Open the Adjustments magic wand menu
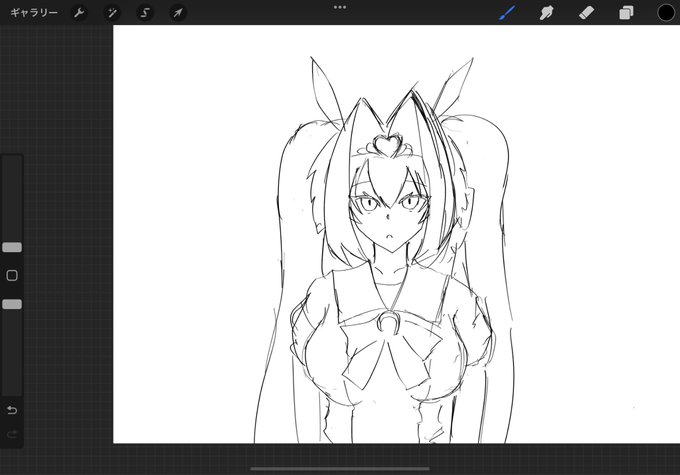 [x=112, y=13]
